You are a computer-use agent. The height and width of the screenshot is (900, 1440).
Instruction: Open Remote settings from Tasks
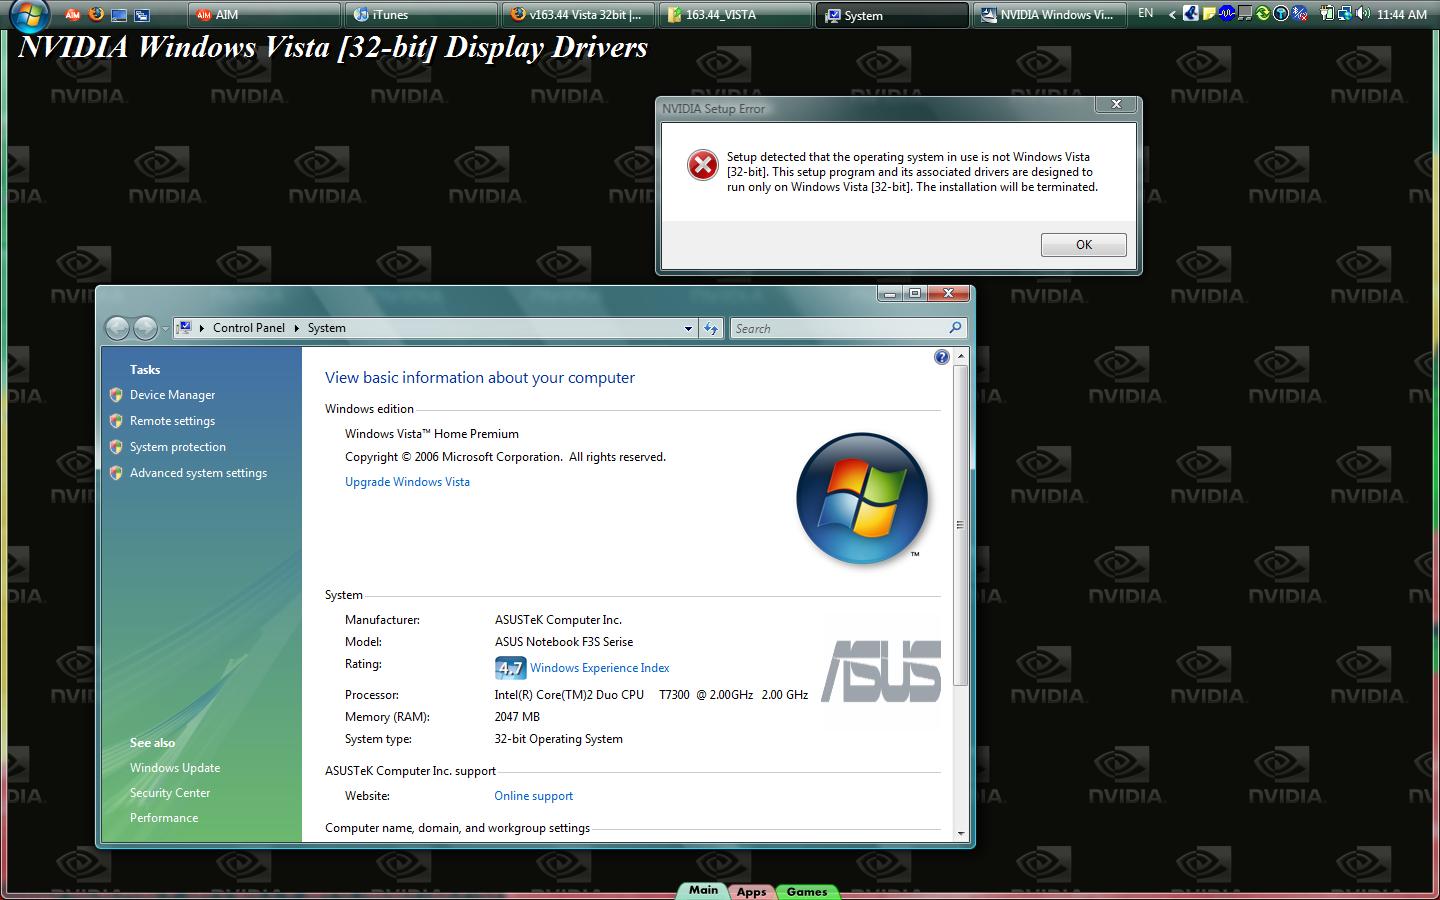(172, 421)
